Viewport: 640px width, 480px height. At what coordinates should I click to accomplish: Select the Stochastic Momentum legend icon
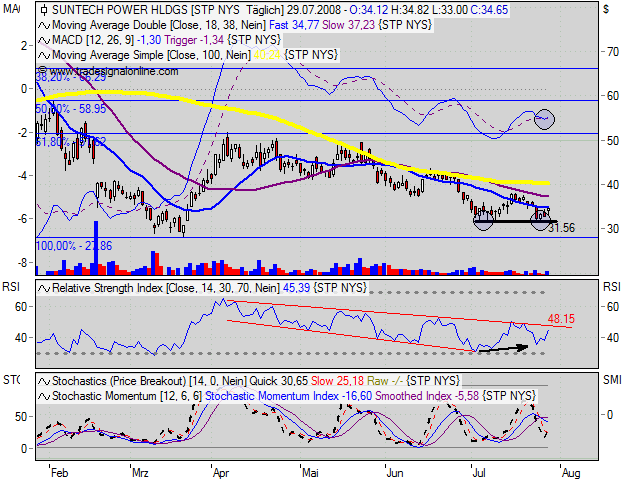pyautogui.click(x=43, y=397)
